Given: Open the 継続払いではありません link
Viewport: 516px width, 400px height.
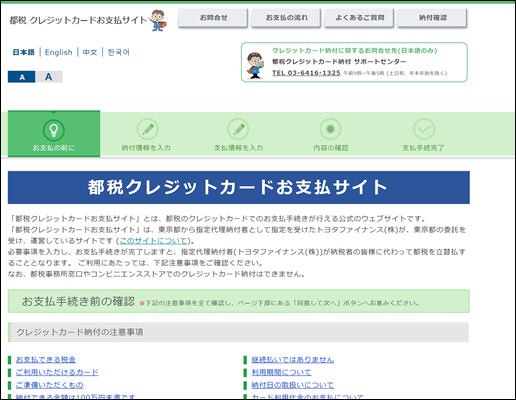Looking at the screenshot, I should click(x=293, y=360).
